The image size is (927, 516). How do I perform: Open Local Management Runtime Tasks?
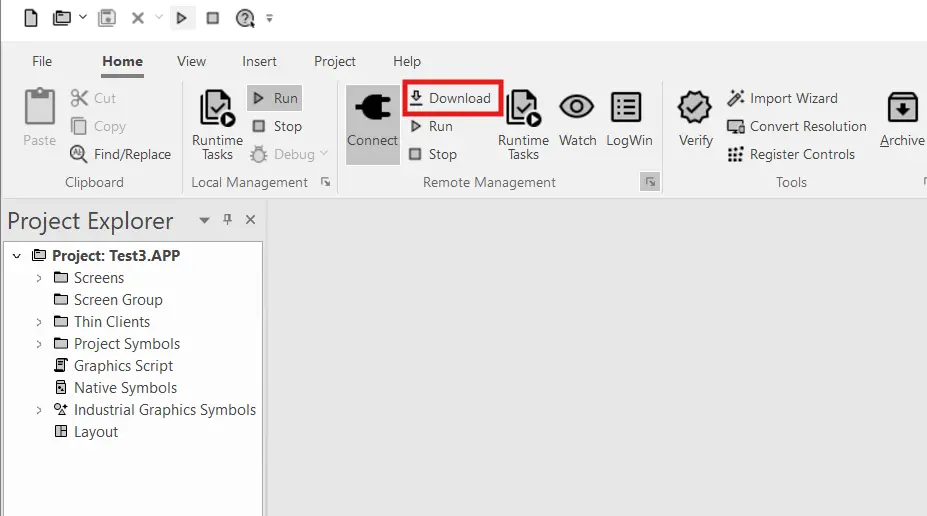(x=217, y=109)
